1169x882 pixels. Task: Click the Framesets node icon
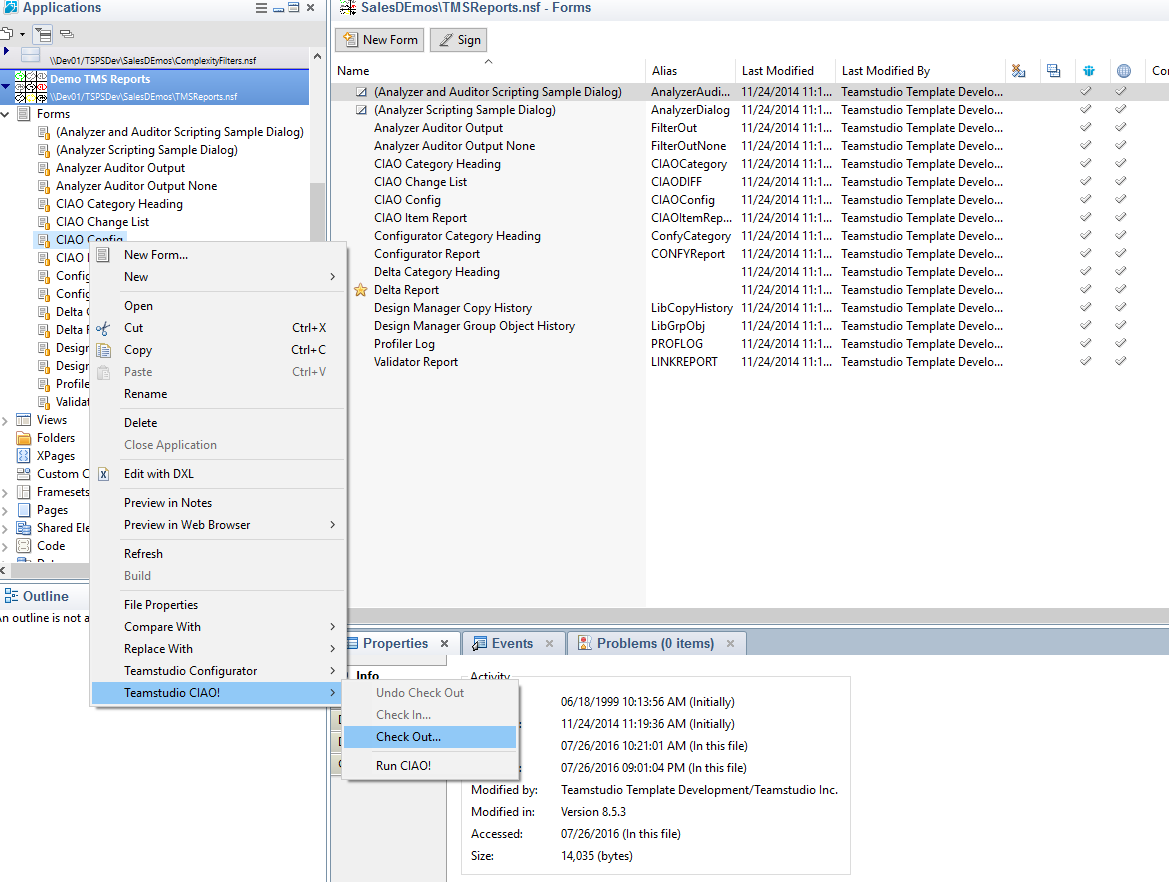[24, 492]
